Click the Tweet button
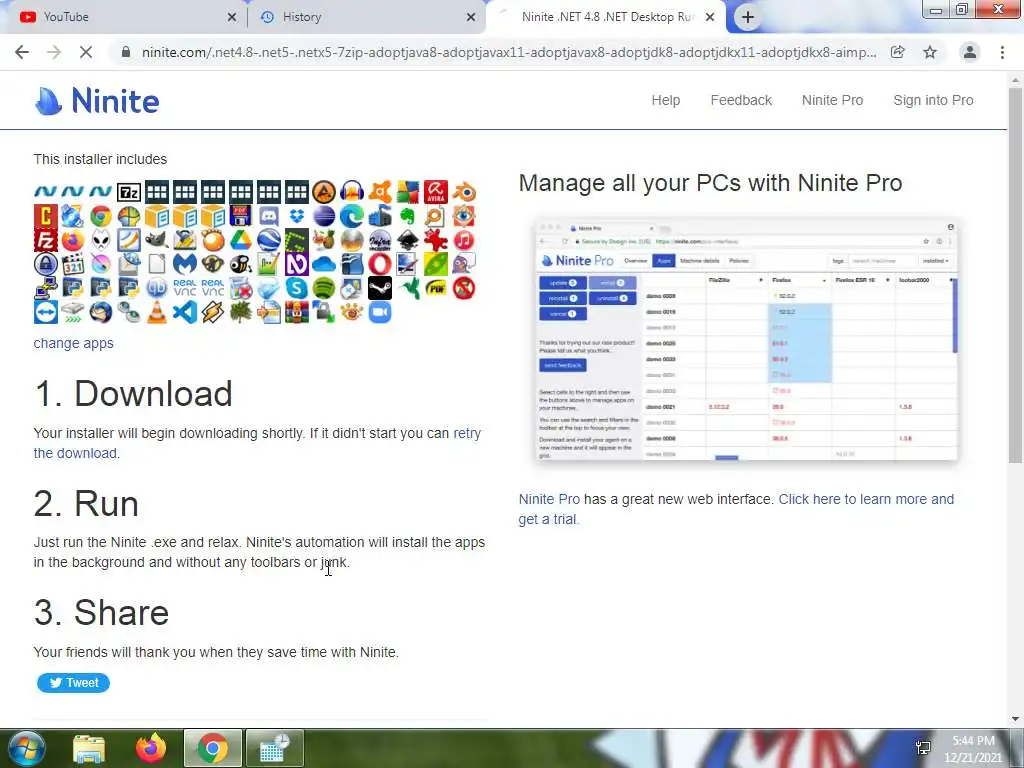Viewport: 1024px width, 768px height. point(73,682)
